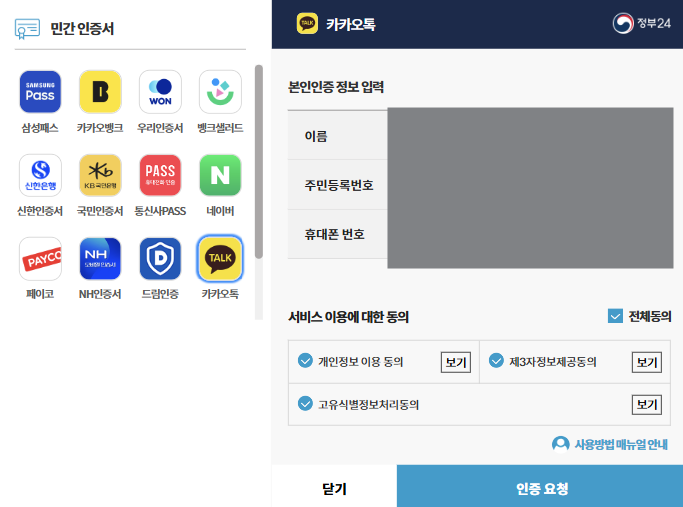Select the 통신사PASS red icon
Screen dimensions: 683x507
click(160, 175)
